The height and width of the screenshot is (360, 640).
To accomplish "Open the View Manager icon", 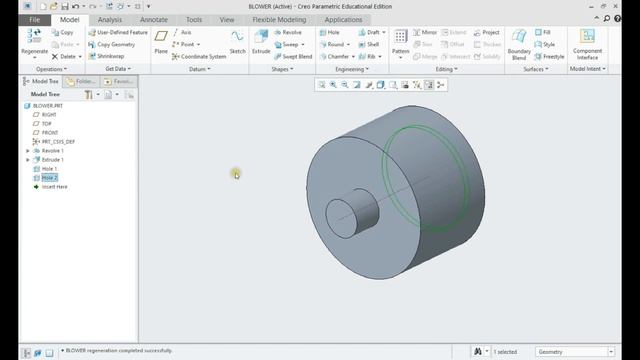I will pos(405,85).
